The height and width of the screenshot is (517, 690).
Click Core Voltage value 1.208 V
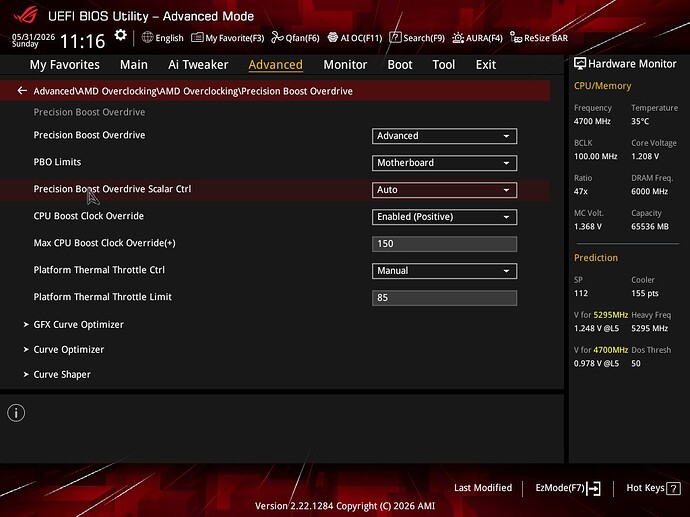pyautogui.click(x=645, y=156)
